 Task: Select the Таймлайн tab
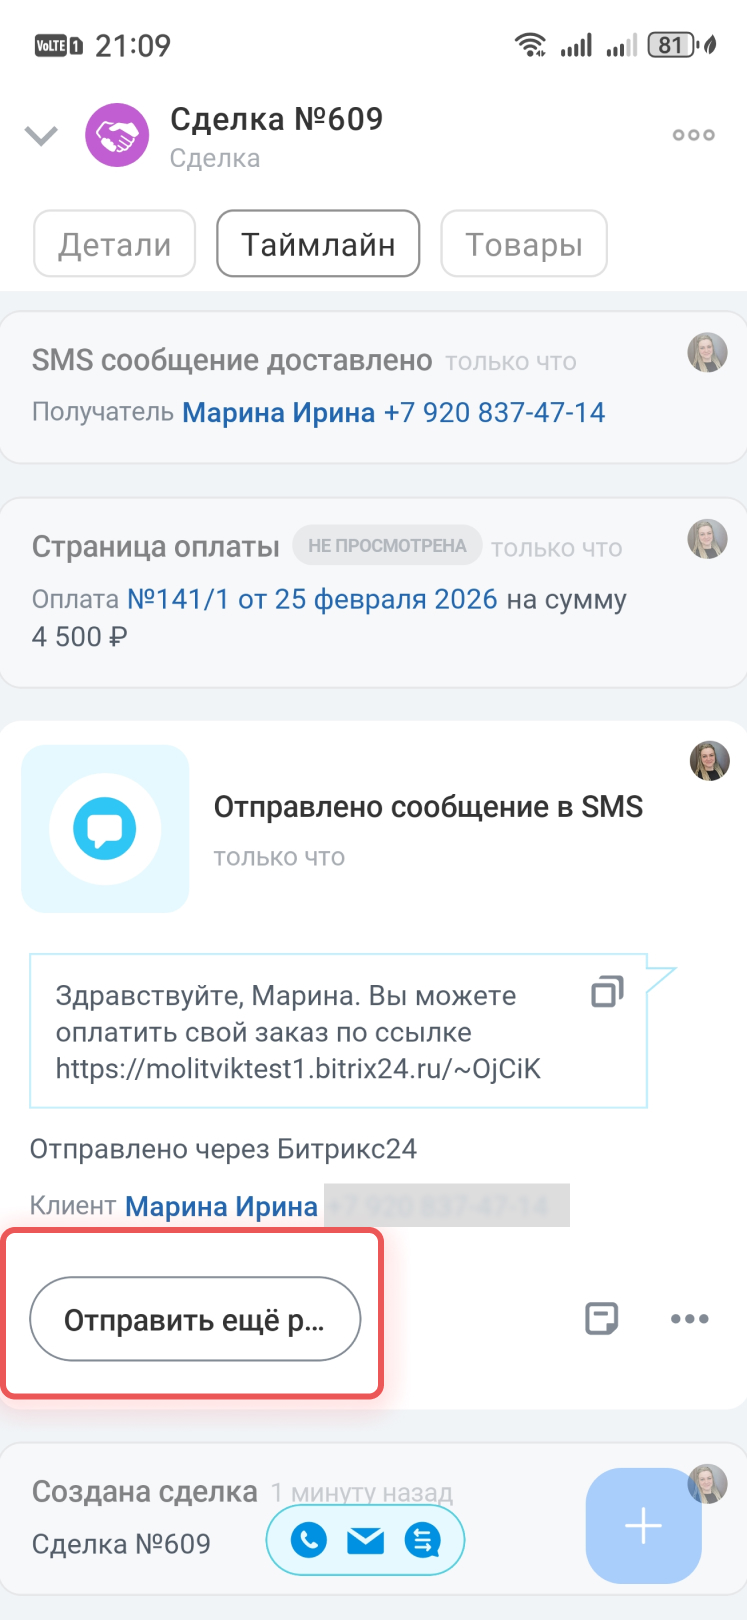click(318, 244)
